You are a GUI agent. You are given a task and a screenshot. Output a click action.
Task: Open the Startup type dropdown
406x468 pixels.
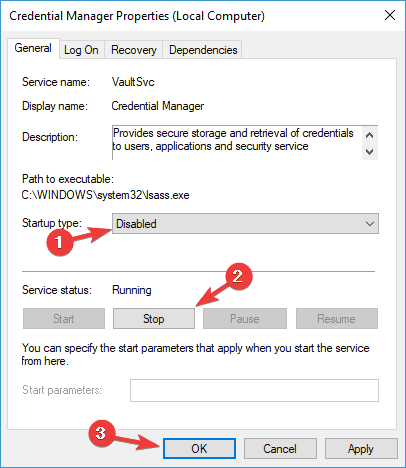245,224
